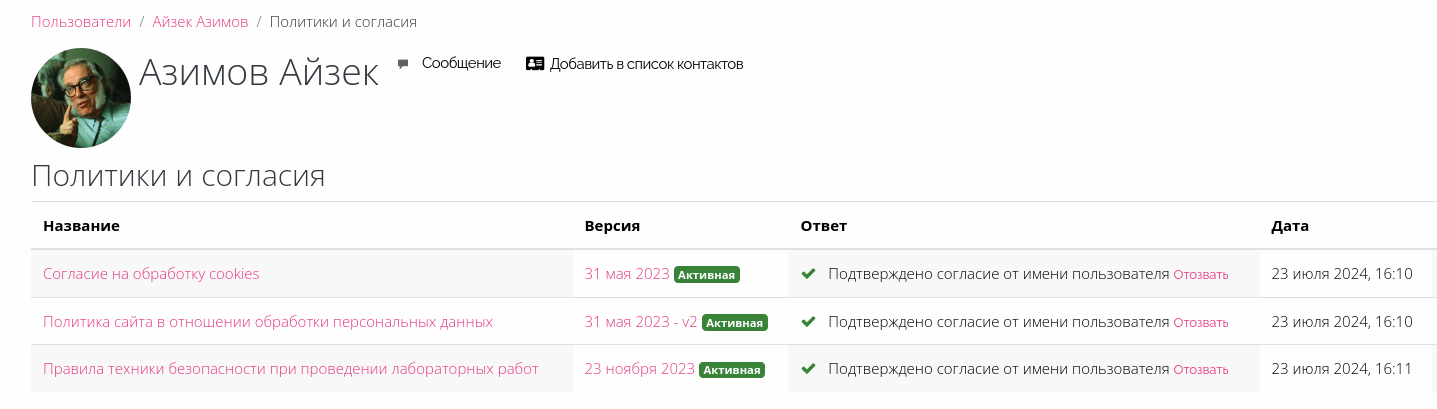Open Политика сайта в отношении обработки персональных данных

coord(268,321)
